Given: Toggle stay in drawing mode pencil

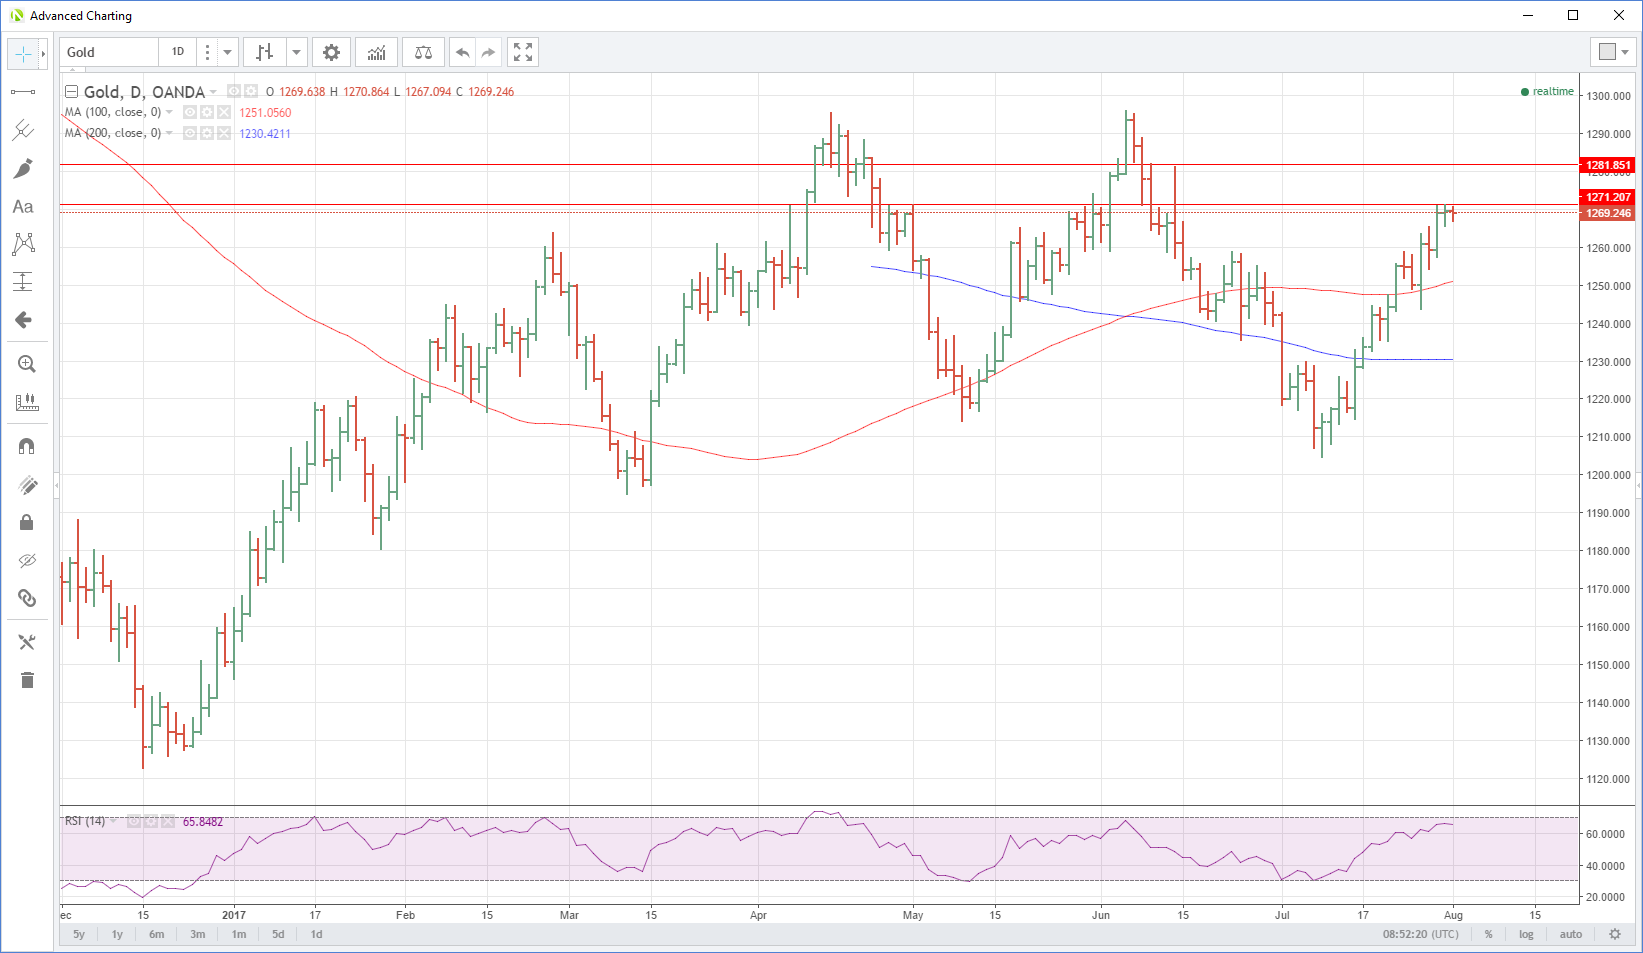Looking at the screenshot, I should (27, 485).
